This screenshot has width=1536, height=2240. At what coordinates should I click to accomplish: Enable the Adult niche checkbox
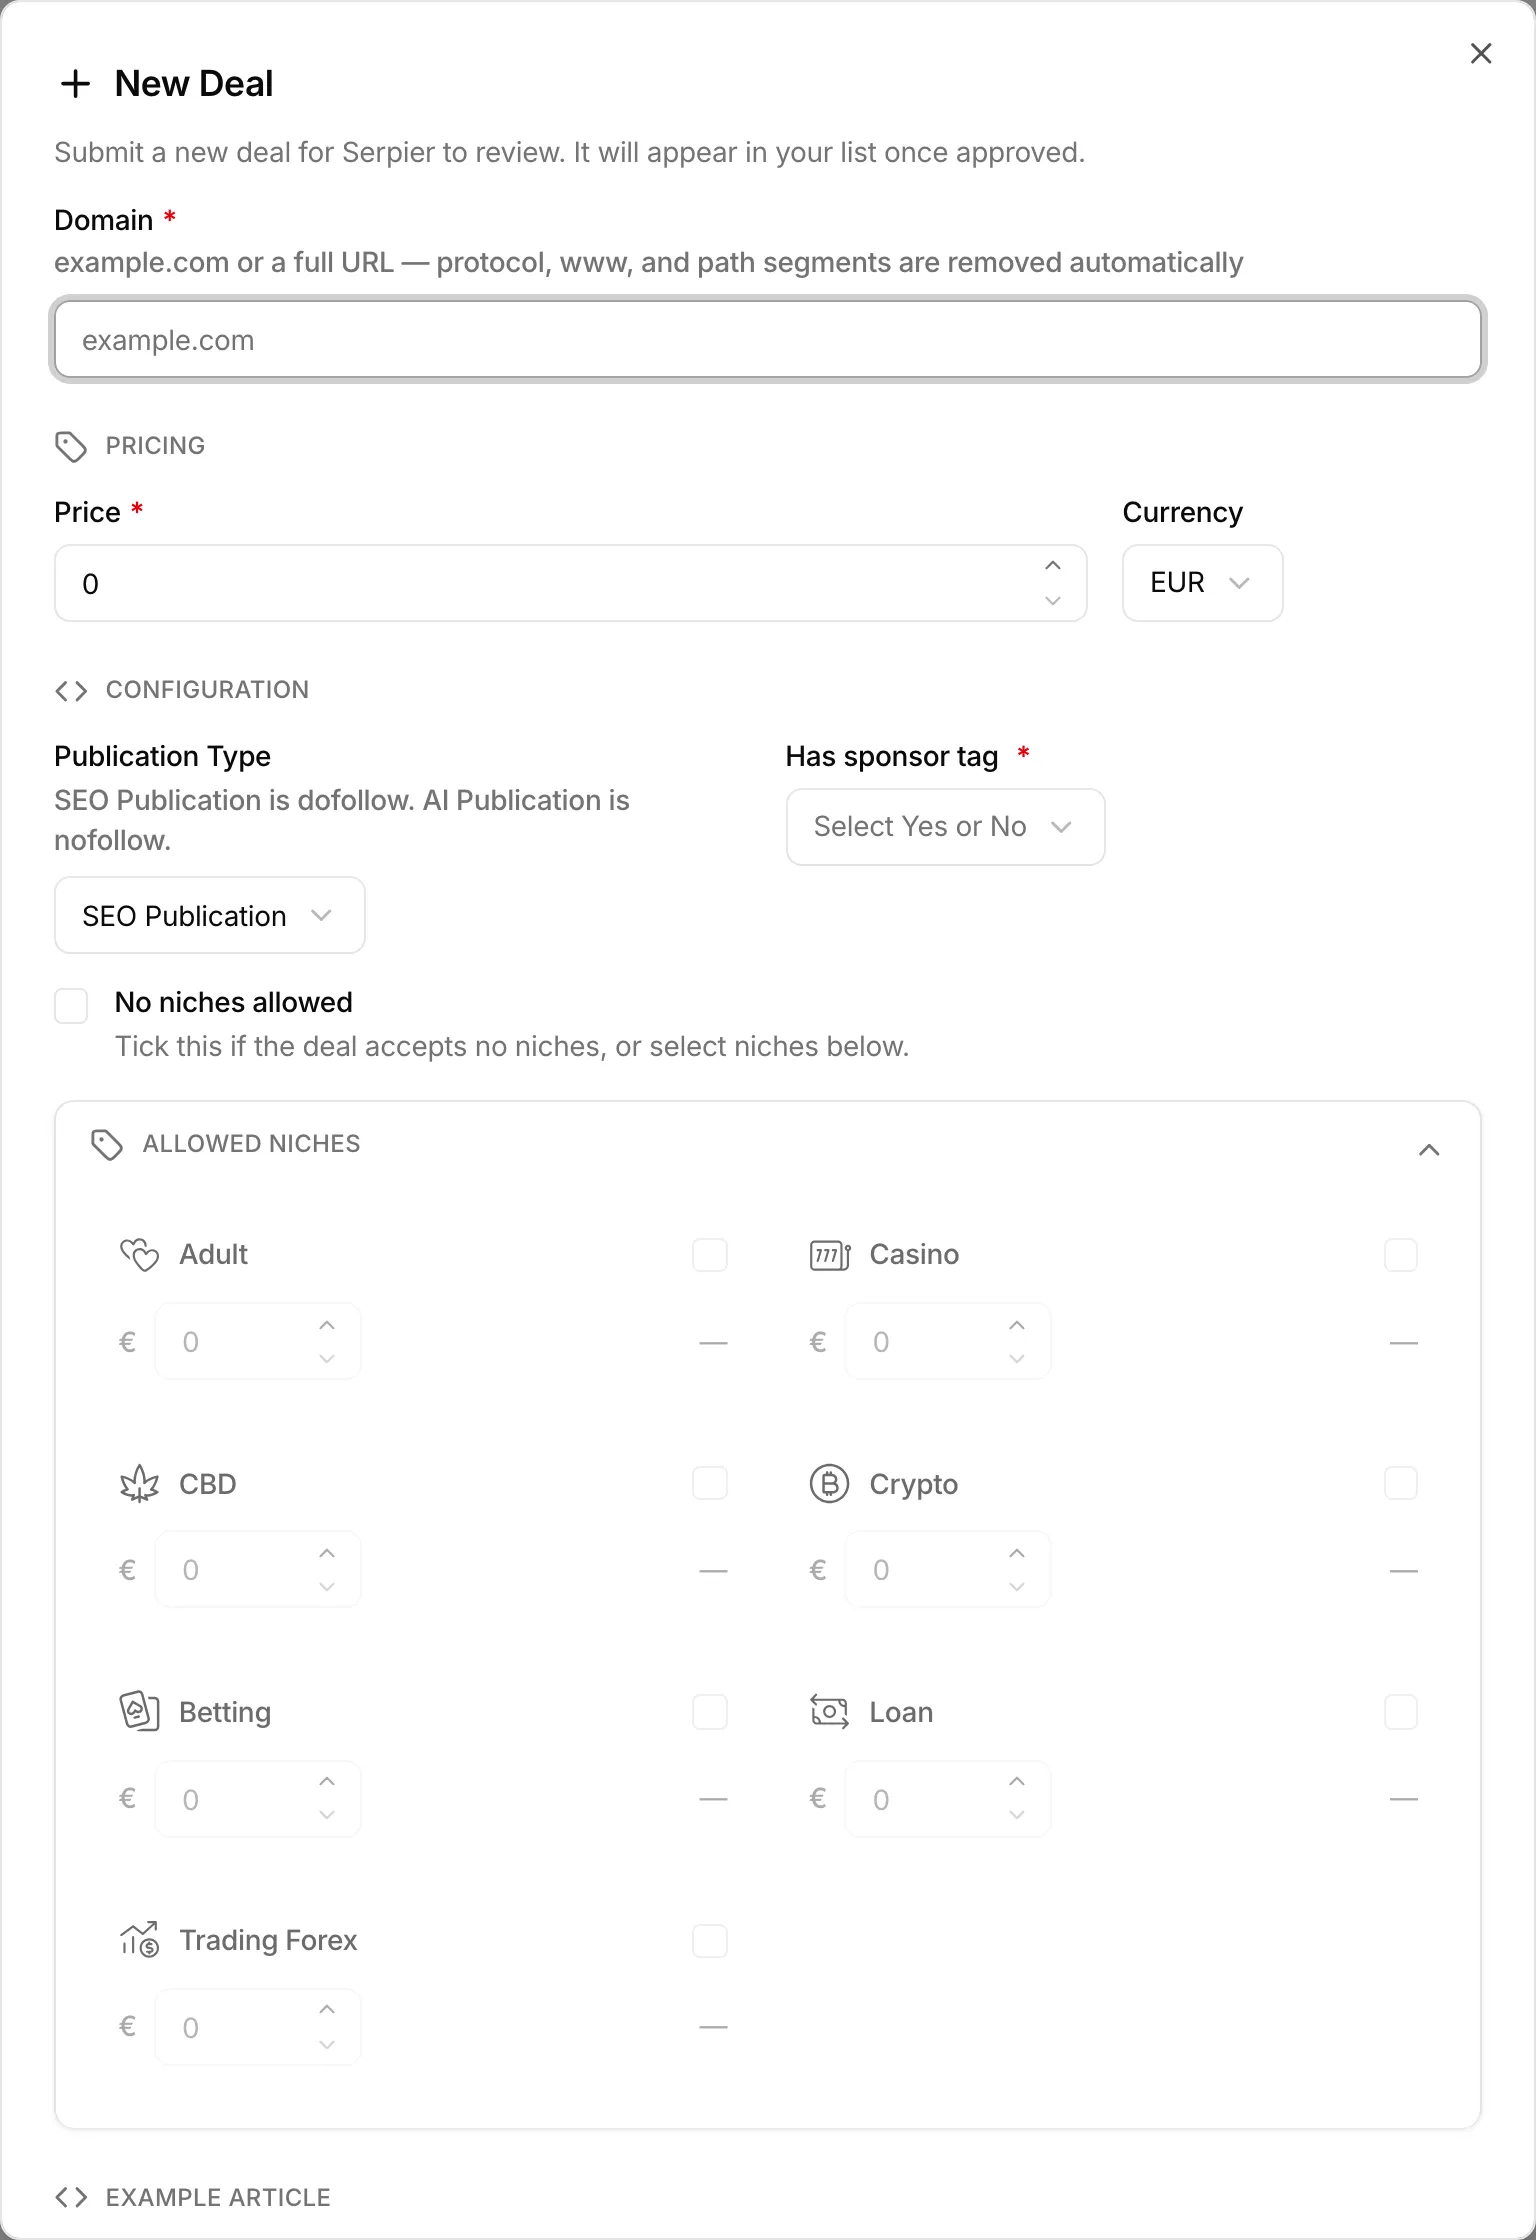[x=710, y=1255]
